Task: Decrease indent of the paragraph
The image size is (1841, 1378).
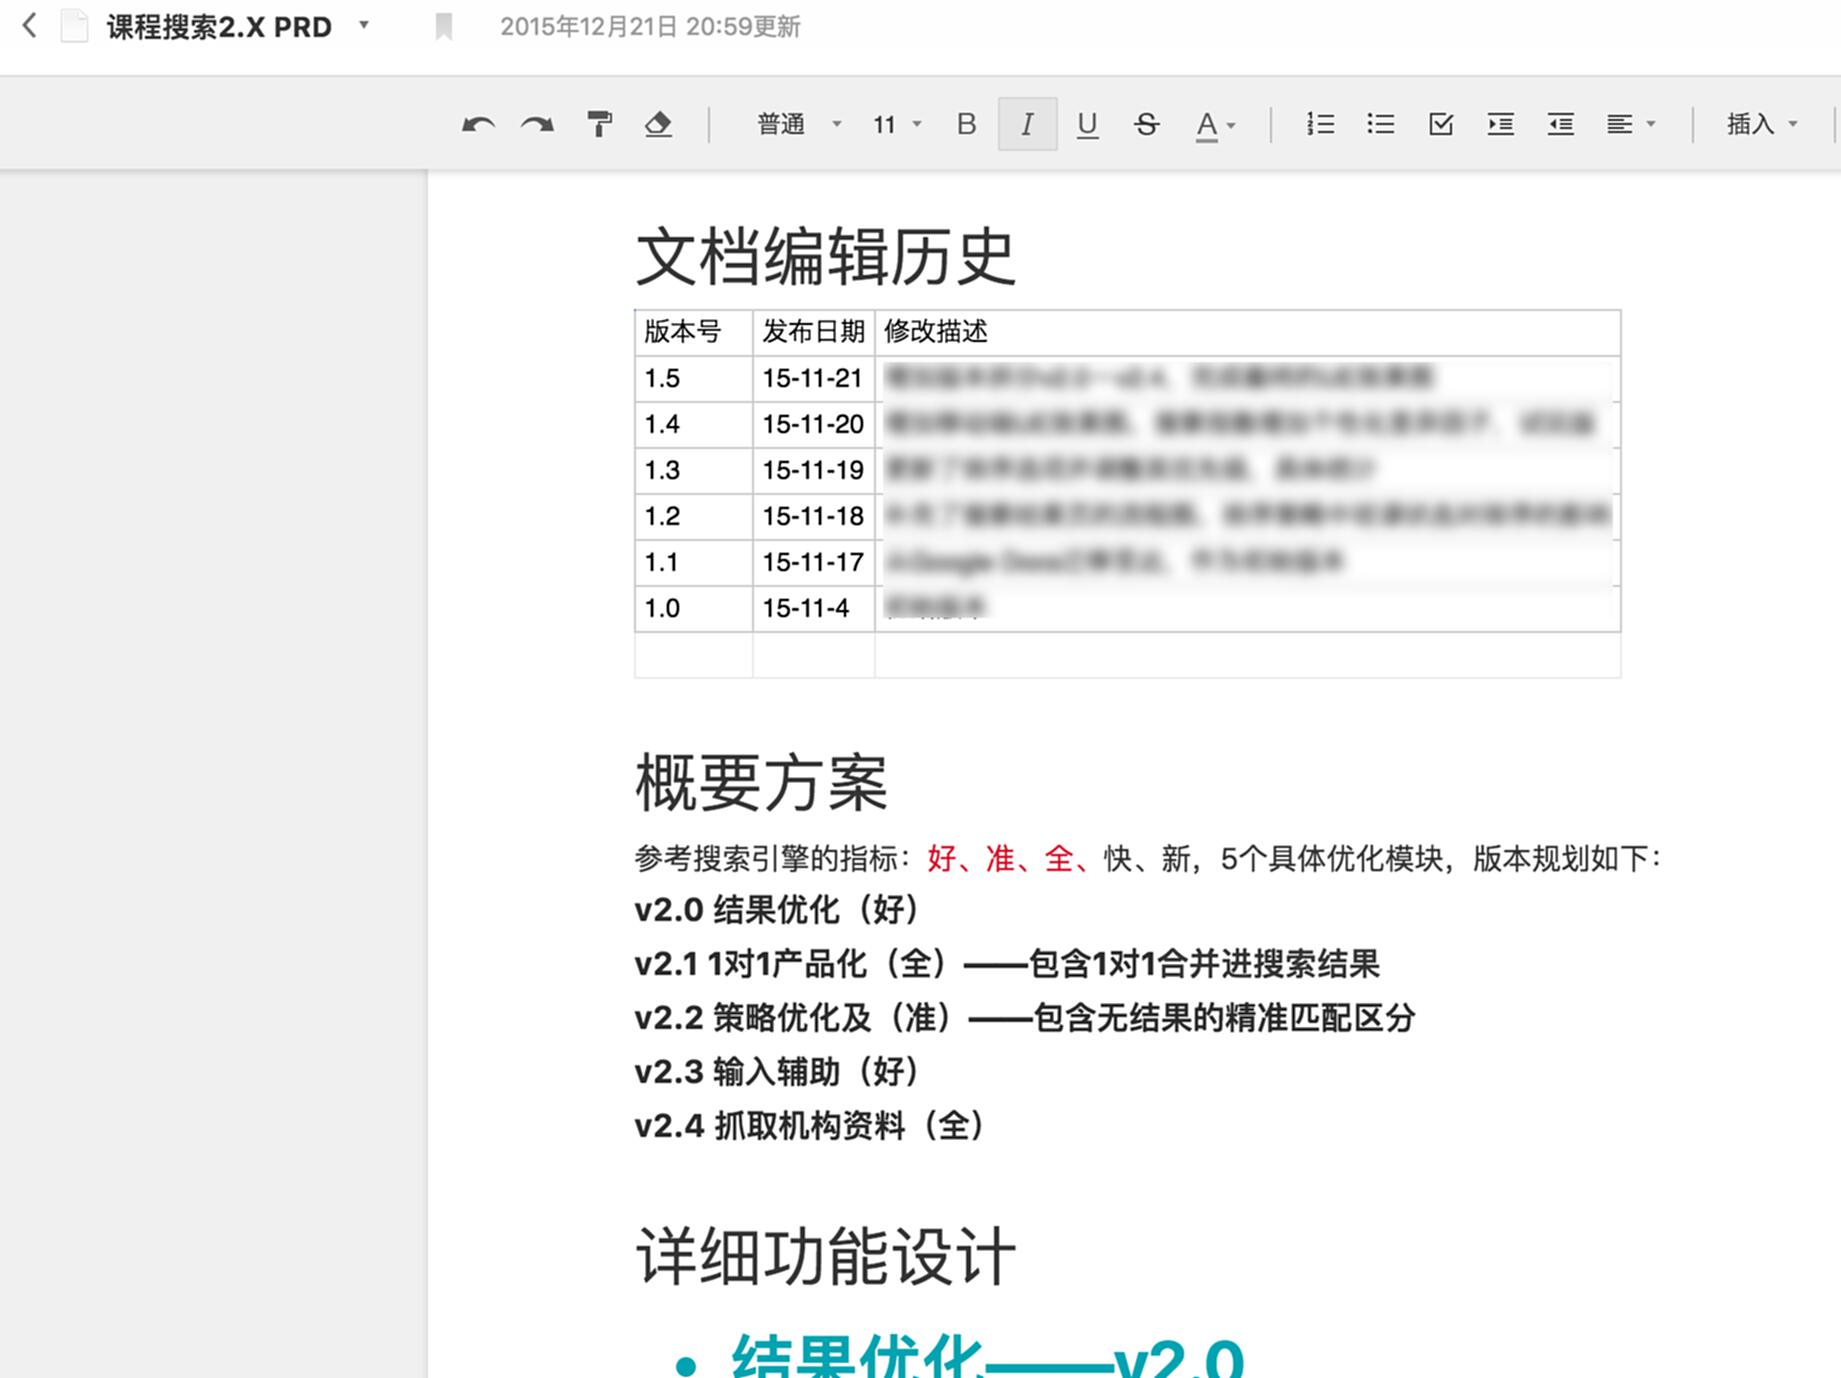Action: (x=1560, y=124)
